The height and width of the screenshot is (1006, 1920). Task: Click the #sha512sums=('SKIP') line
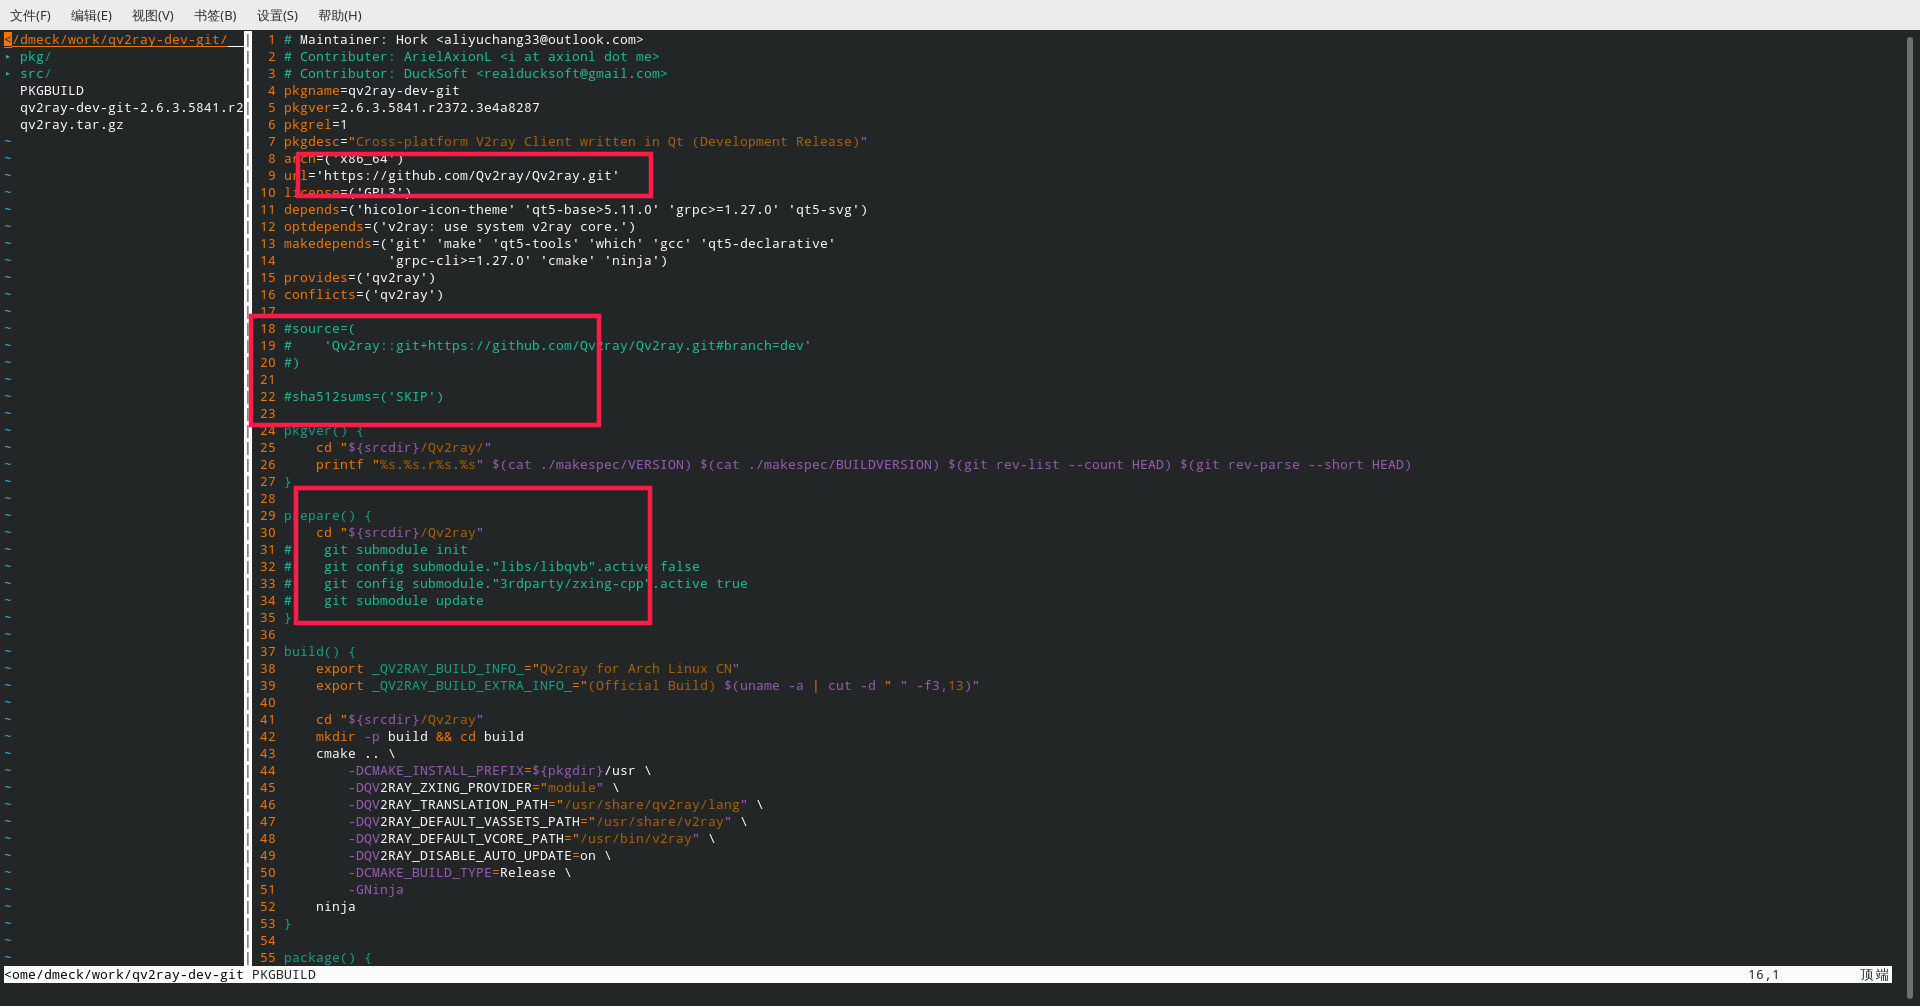point(364,397)
